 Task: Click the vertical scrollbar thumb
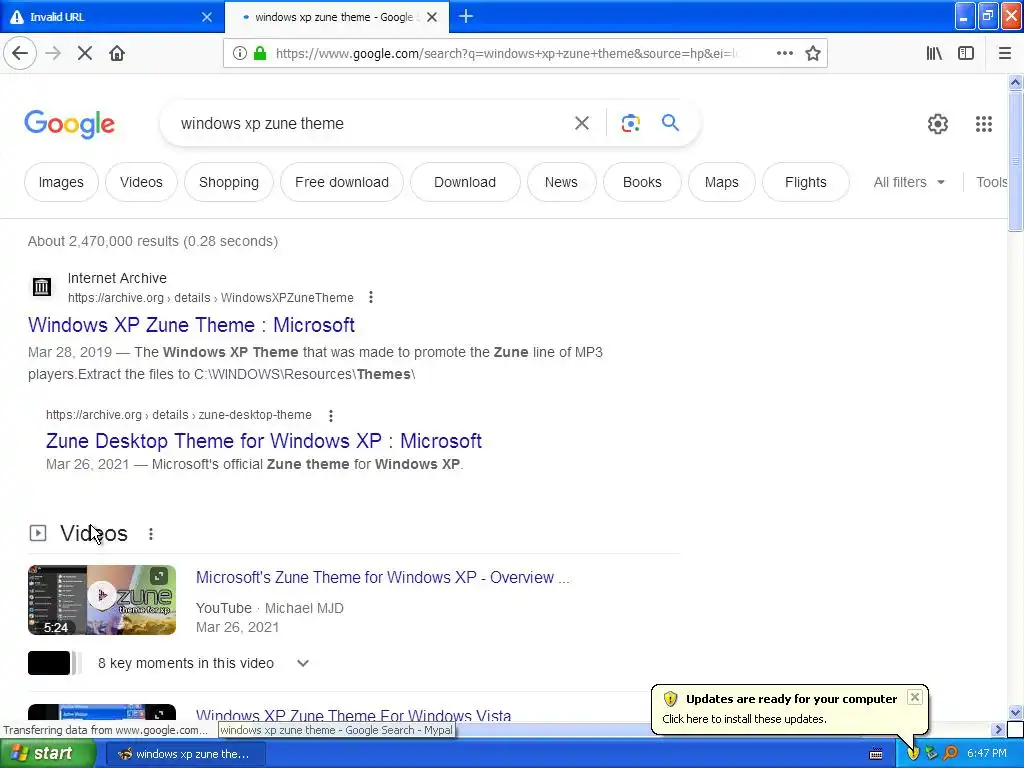pyautogui.click(x=1015, y=161)
